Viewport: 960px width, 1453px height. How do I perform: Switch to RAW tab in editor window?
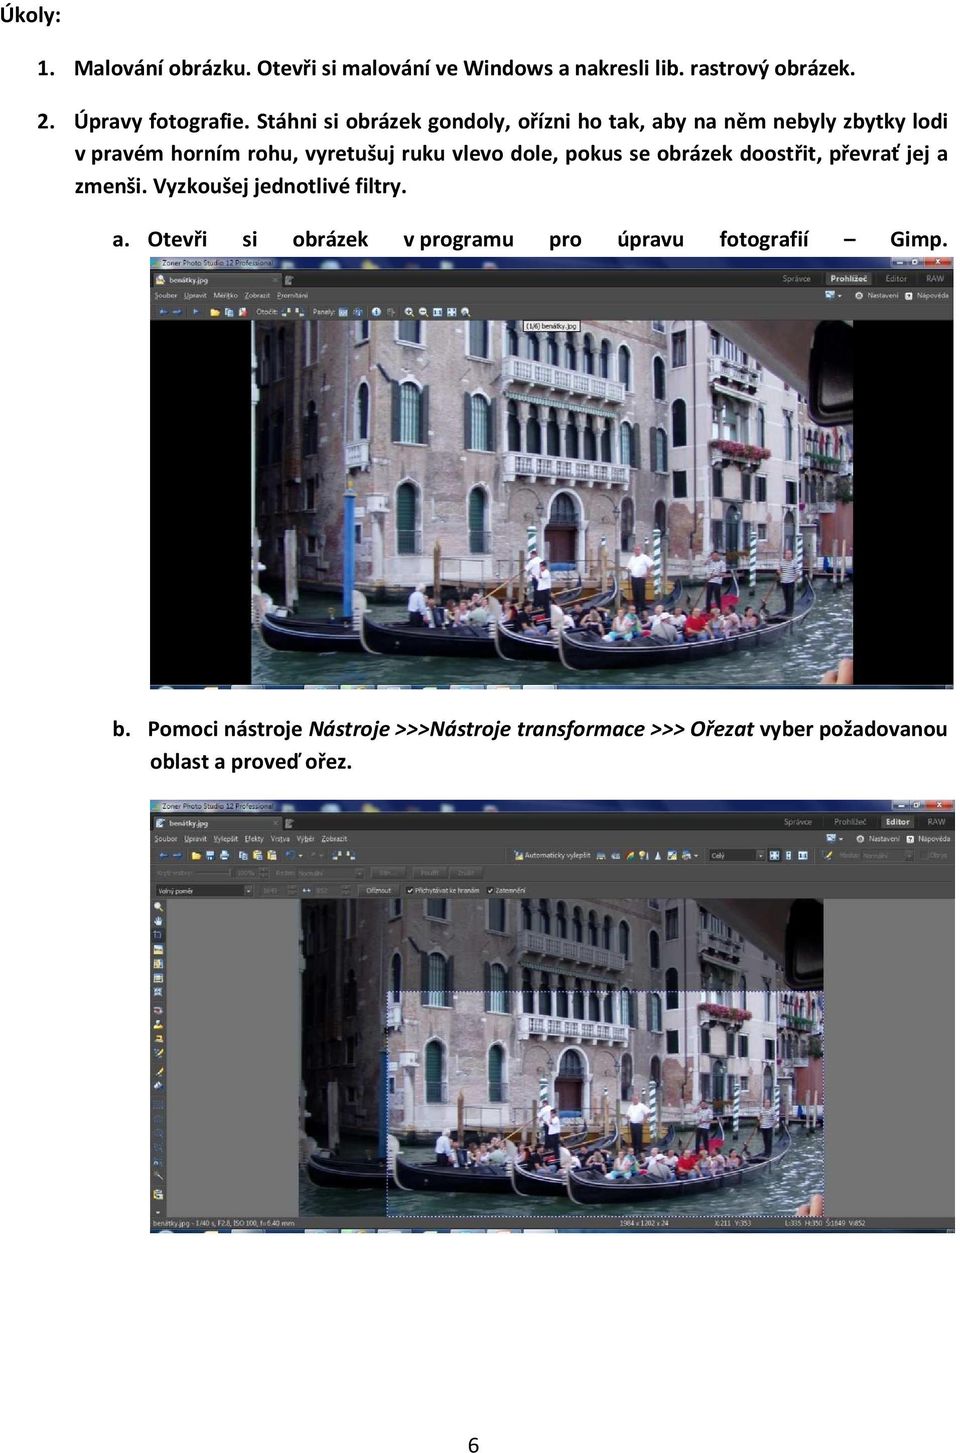[936, 822]
